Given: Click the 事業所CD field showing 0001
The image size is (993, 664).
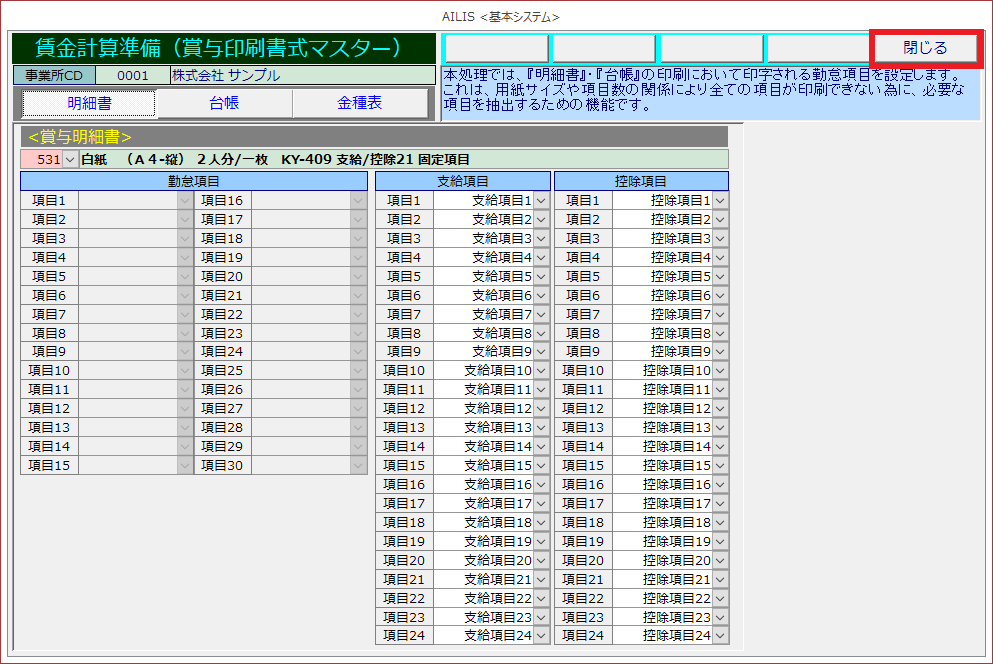Looking at the screenshot, I should [132, 76].
